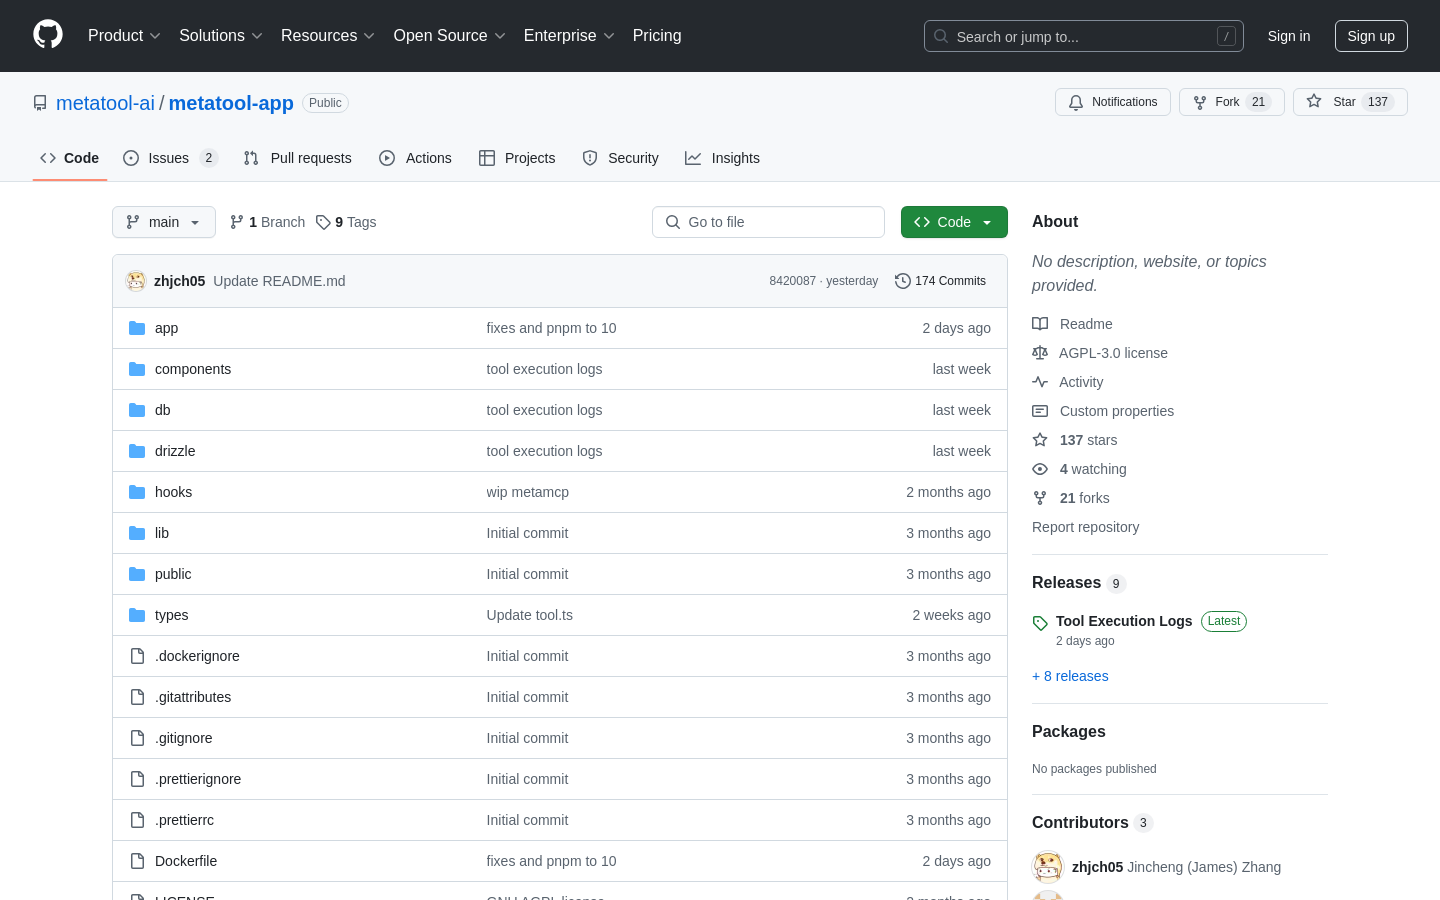
Task: Open commit message 'Update README.md'
Action: click(279, 281)
